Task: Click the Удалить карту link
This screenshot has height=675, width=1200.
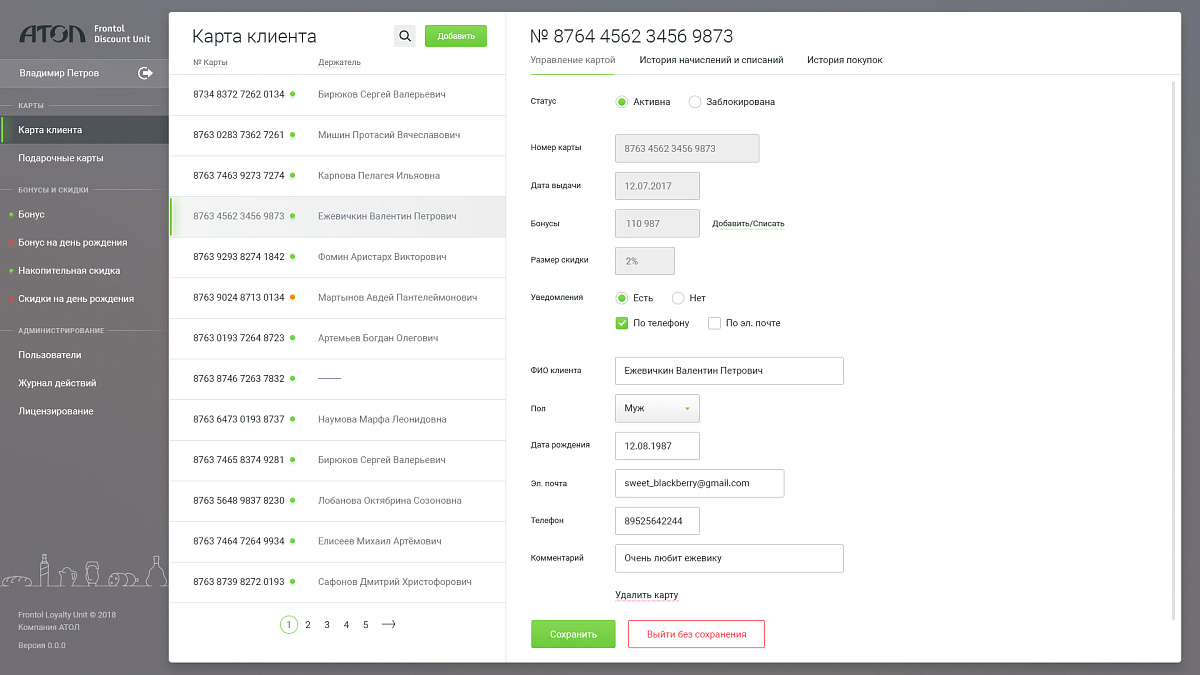Action: pyautogui.click(x=646, y=595)
